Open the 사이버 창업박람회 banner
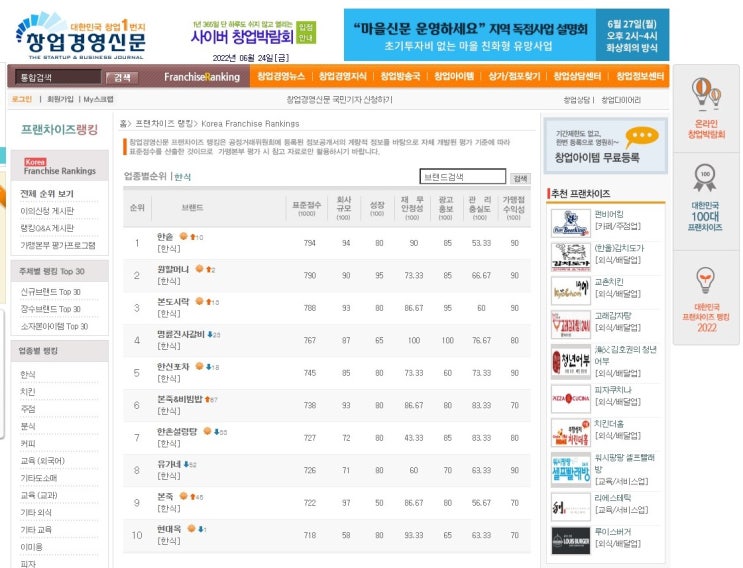743x568 pixels. click(x=254, y=33)
